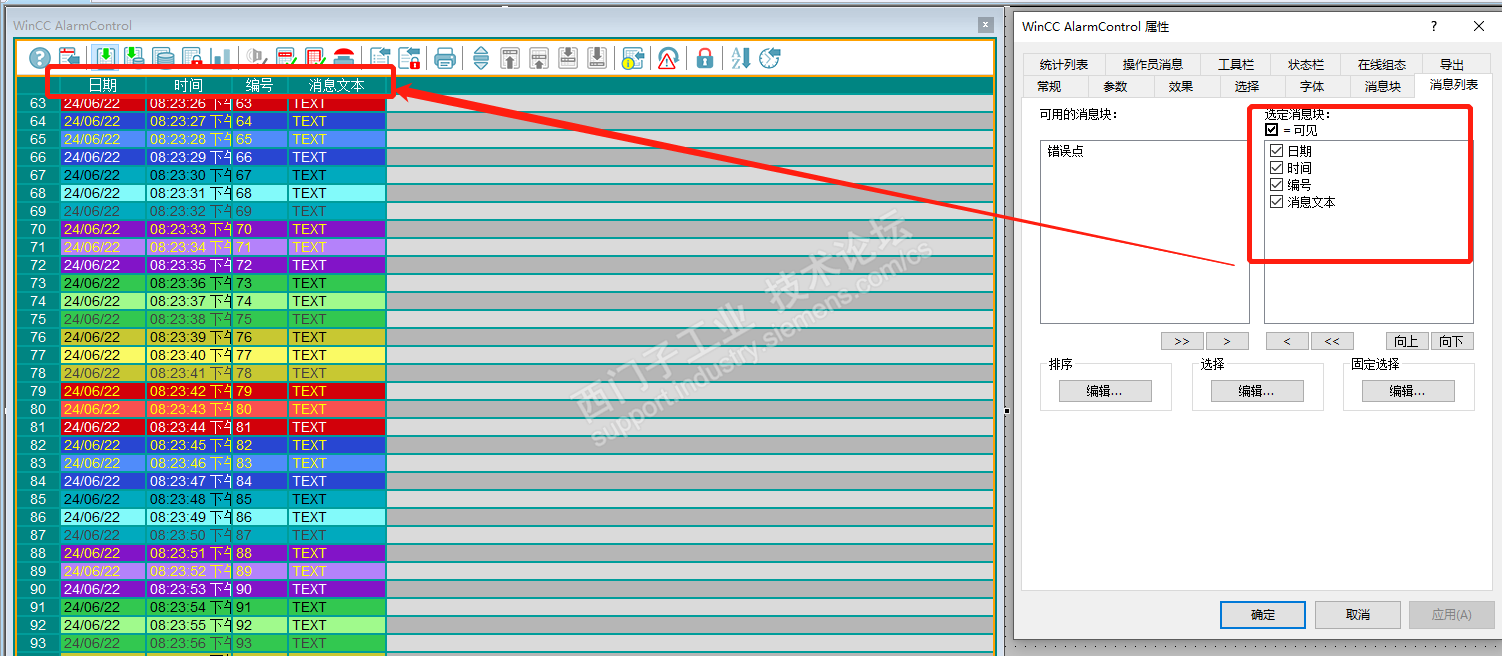
Task: Click the << remove-all button
Action: [x=1332, y=341]
